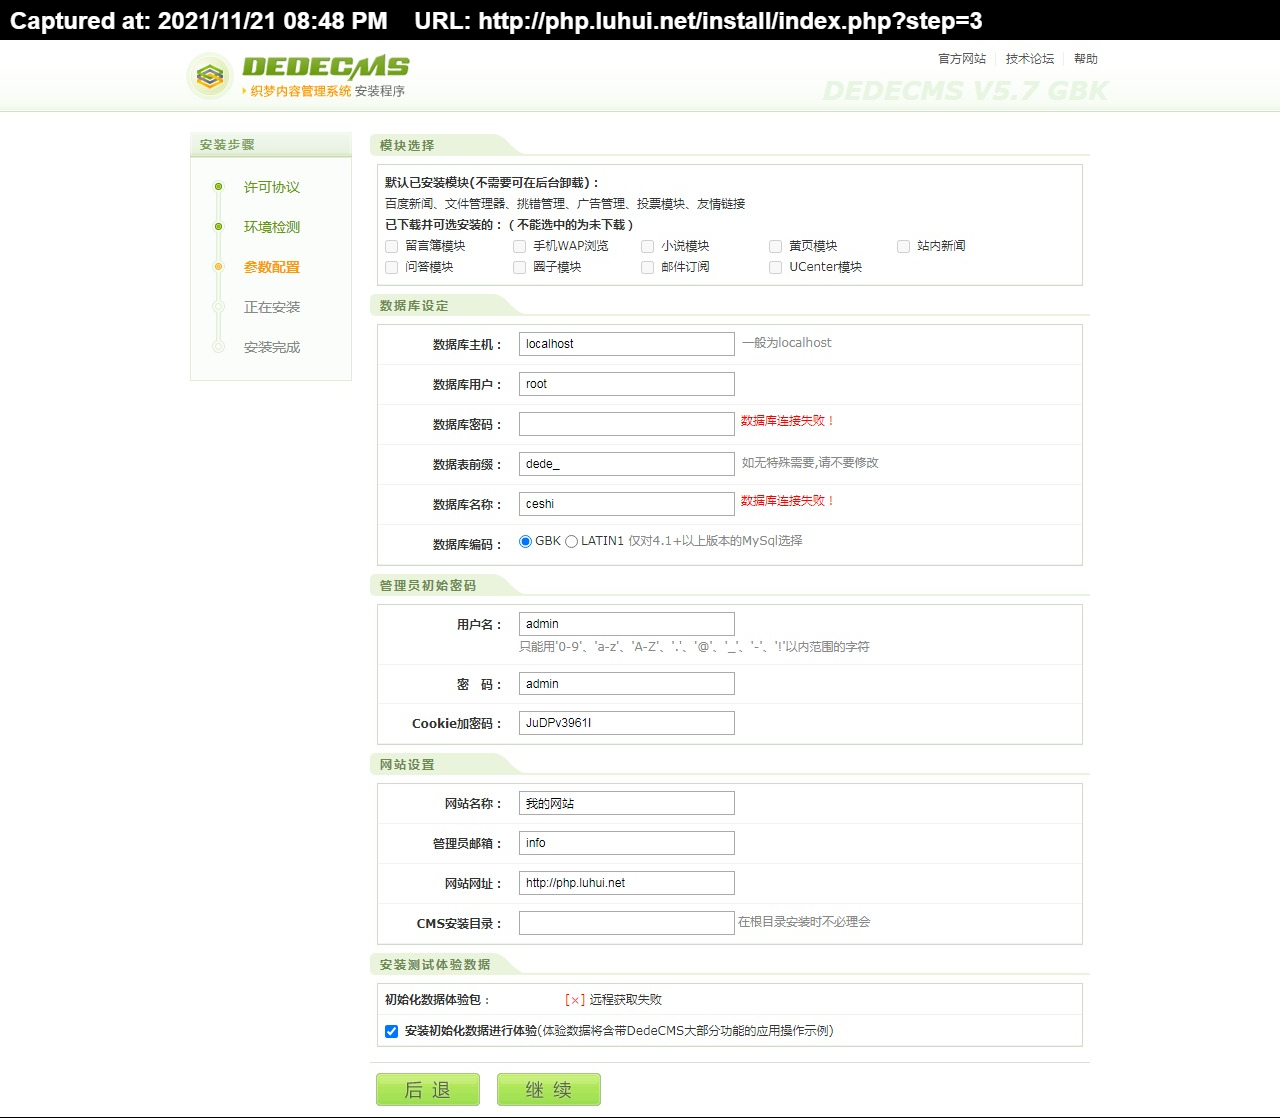
Task: Click the 一般为localhost hint text
Action: 787,343
